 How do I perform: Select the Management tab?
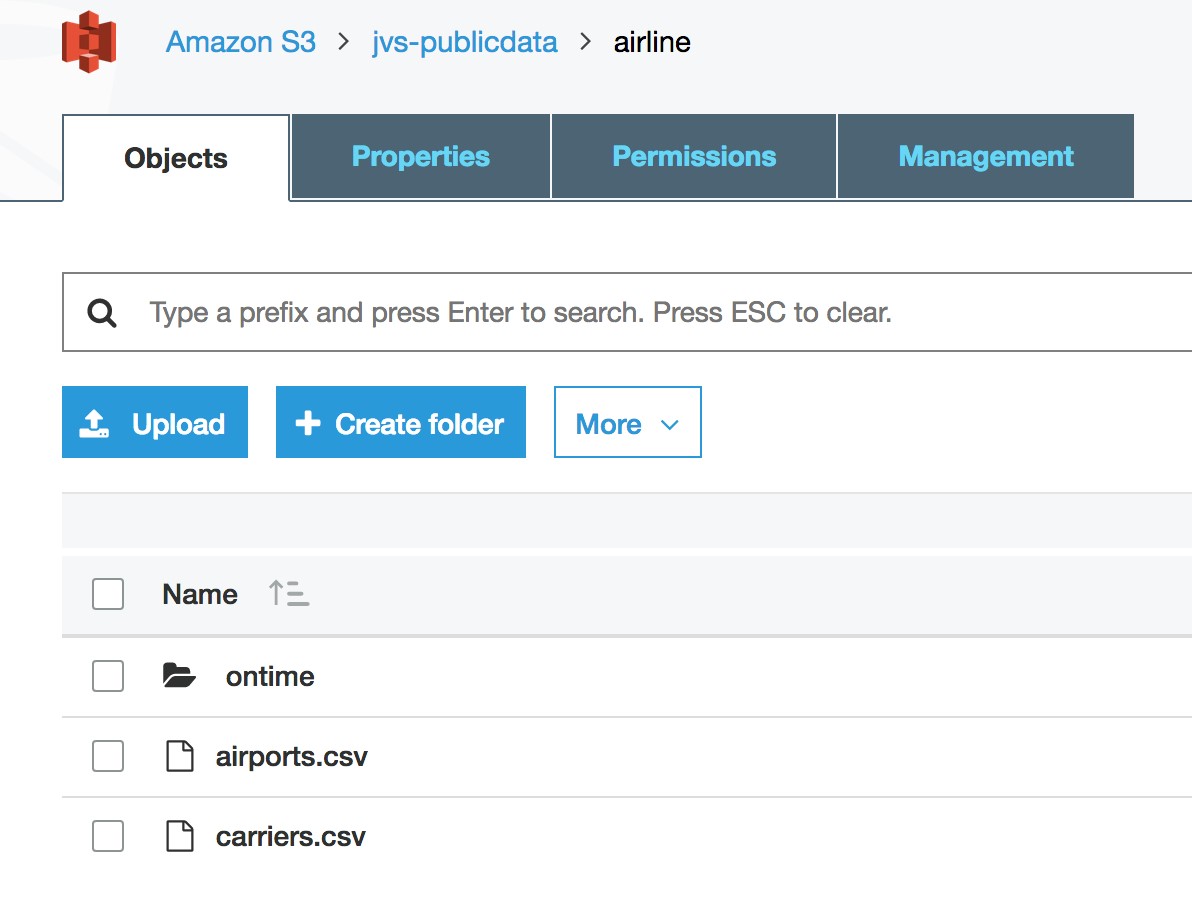[986, 157]
